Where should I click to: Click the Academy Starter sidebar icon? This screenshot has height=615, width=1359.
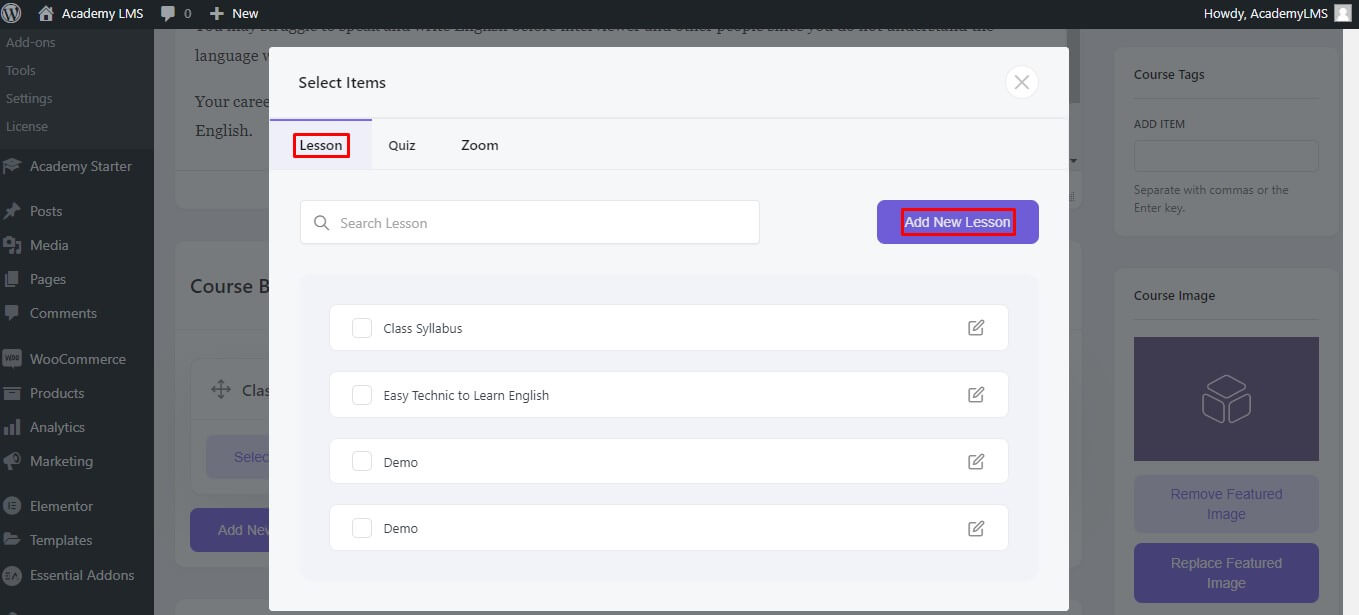12,166
